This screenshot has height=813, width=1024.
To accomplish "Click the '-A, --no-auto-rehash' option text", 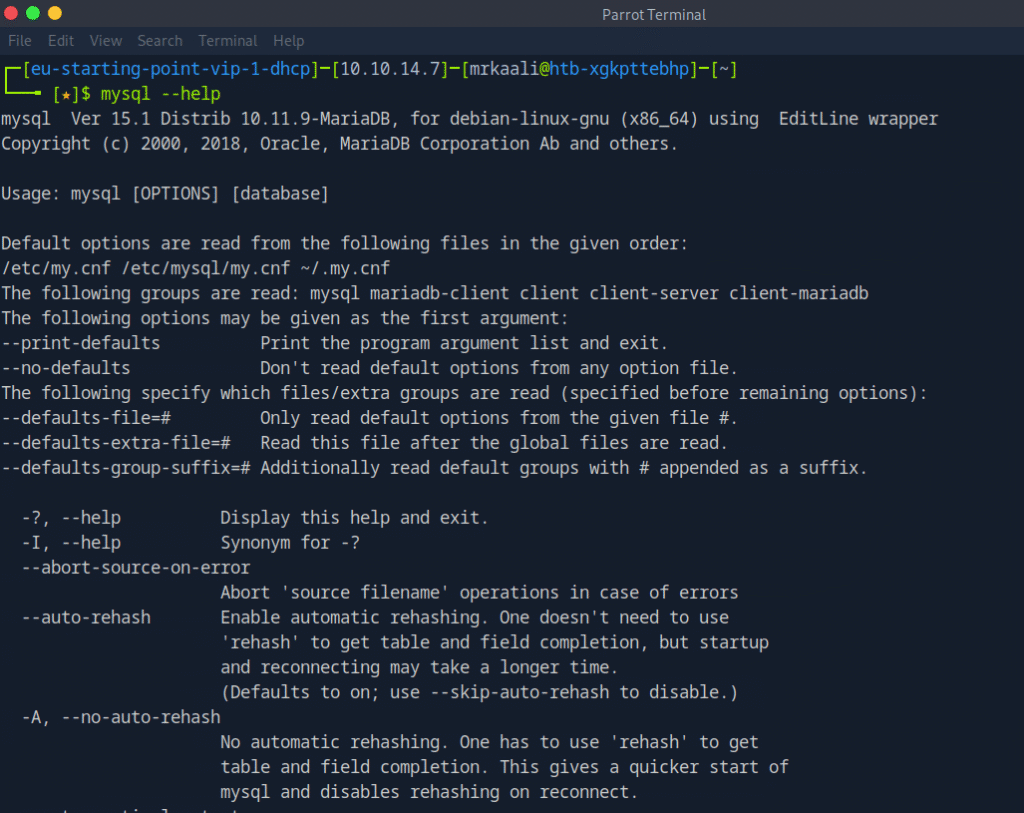I will point(121,717).
